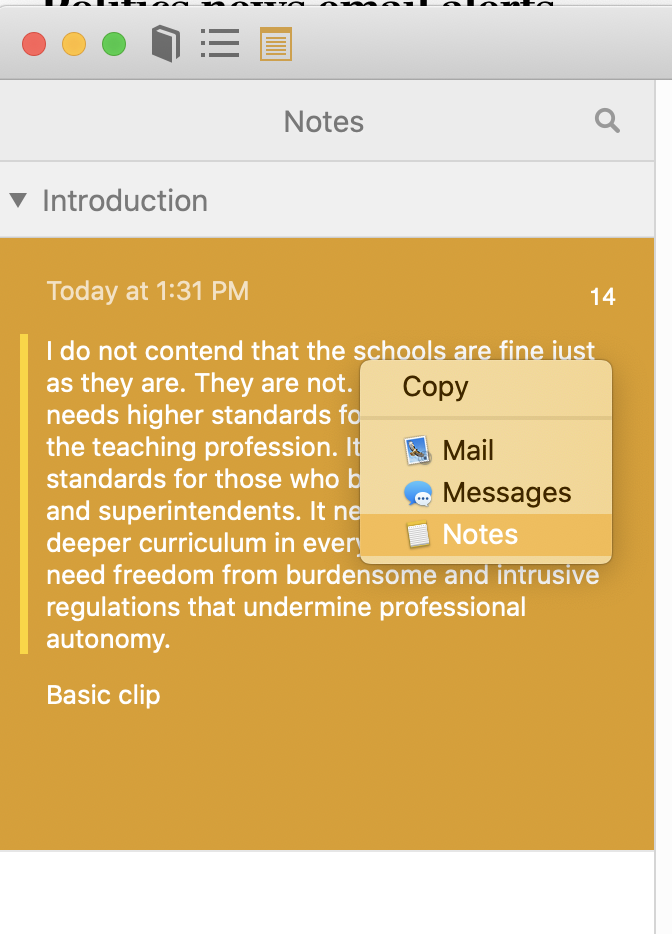The image size is (672, 934).
Task: Search notes with the magnifier icon
Action: pos(607,121)
